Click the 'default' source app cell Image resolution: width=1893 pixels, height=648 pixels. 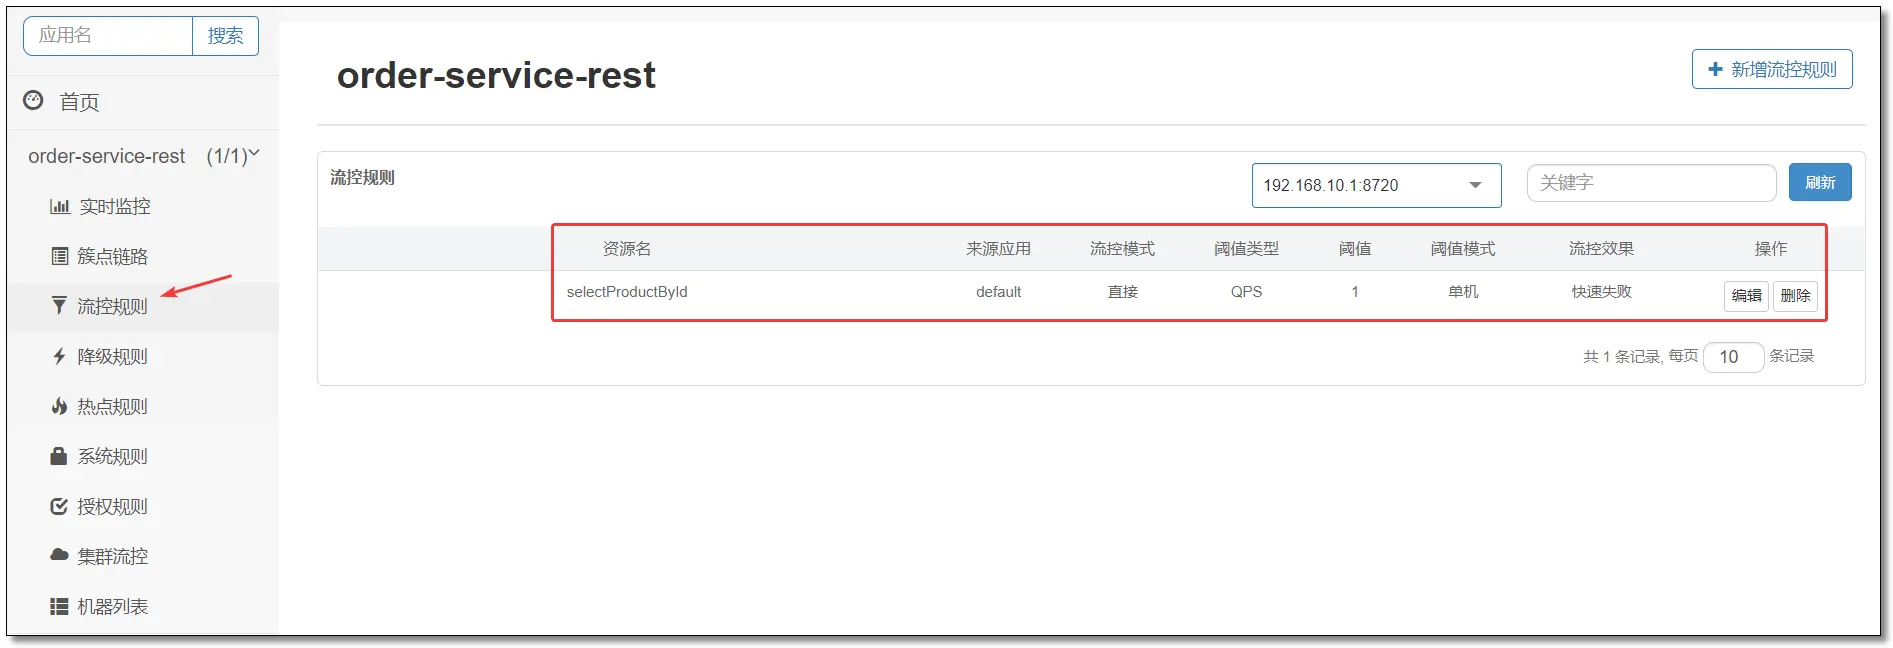998,292
